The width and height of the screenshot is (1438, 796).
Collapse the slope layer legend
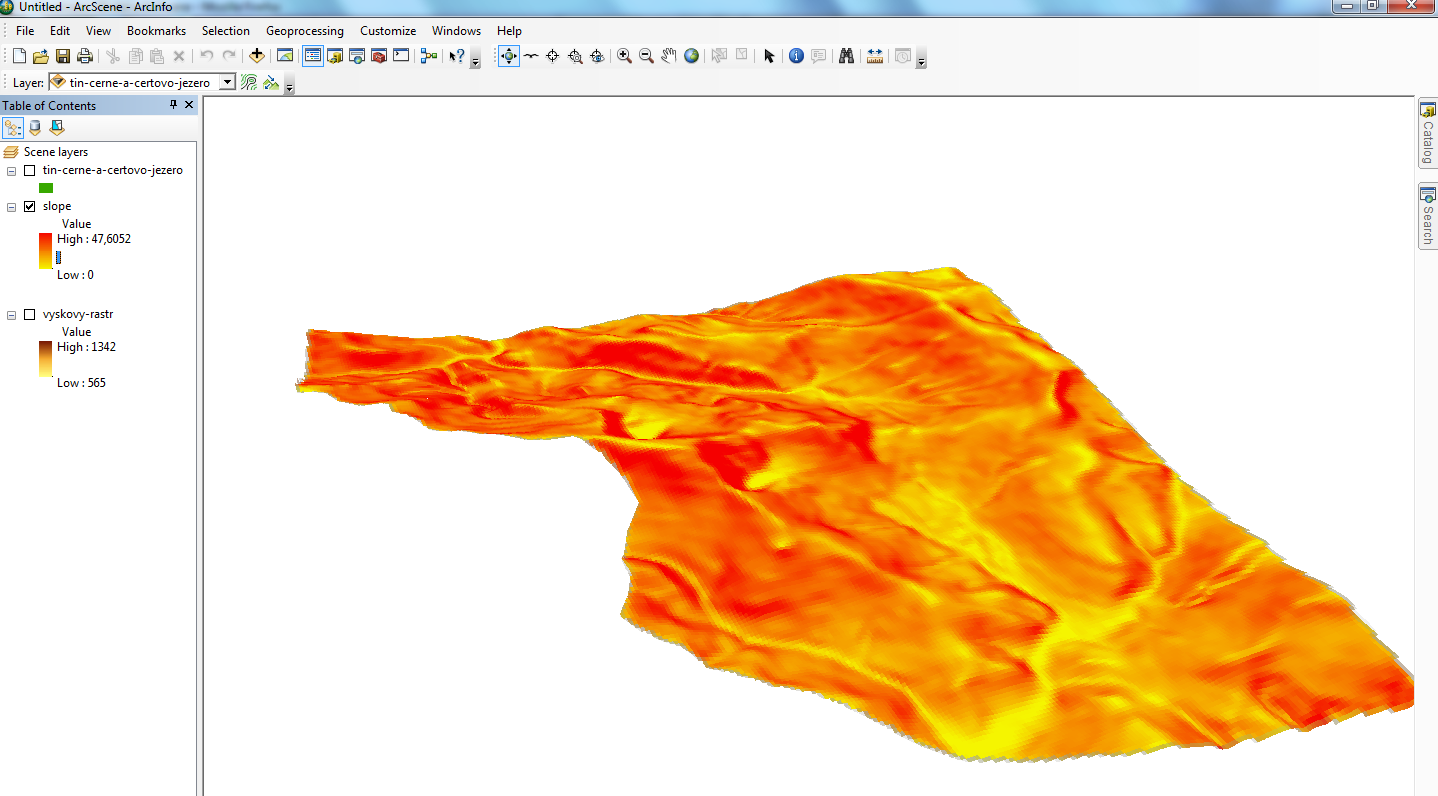(x=11, y=206)
